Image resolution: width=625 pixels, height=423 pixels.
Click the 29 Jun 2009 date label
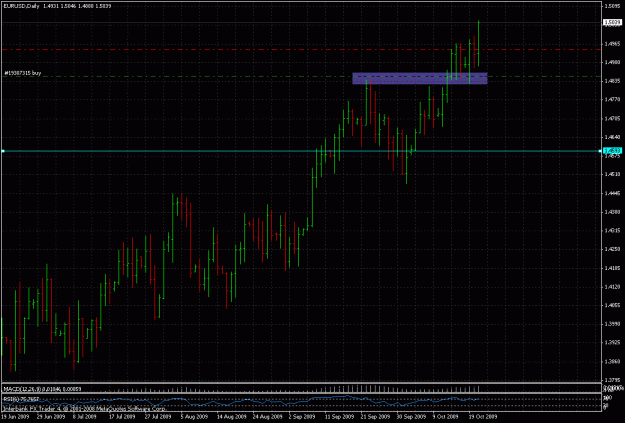tap(51, 417)
